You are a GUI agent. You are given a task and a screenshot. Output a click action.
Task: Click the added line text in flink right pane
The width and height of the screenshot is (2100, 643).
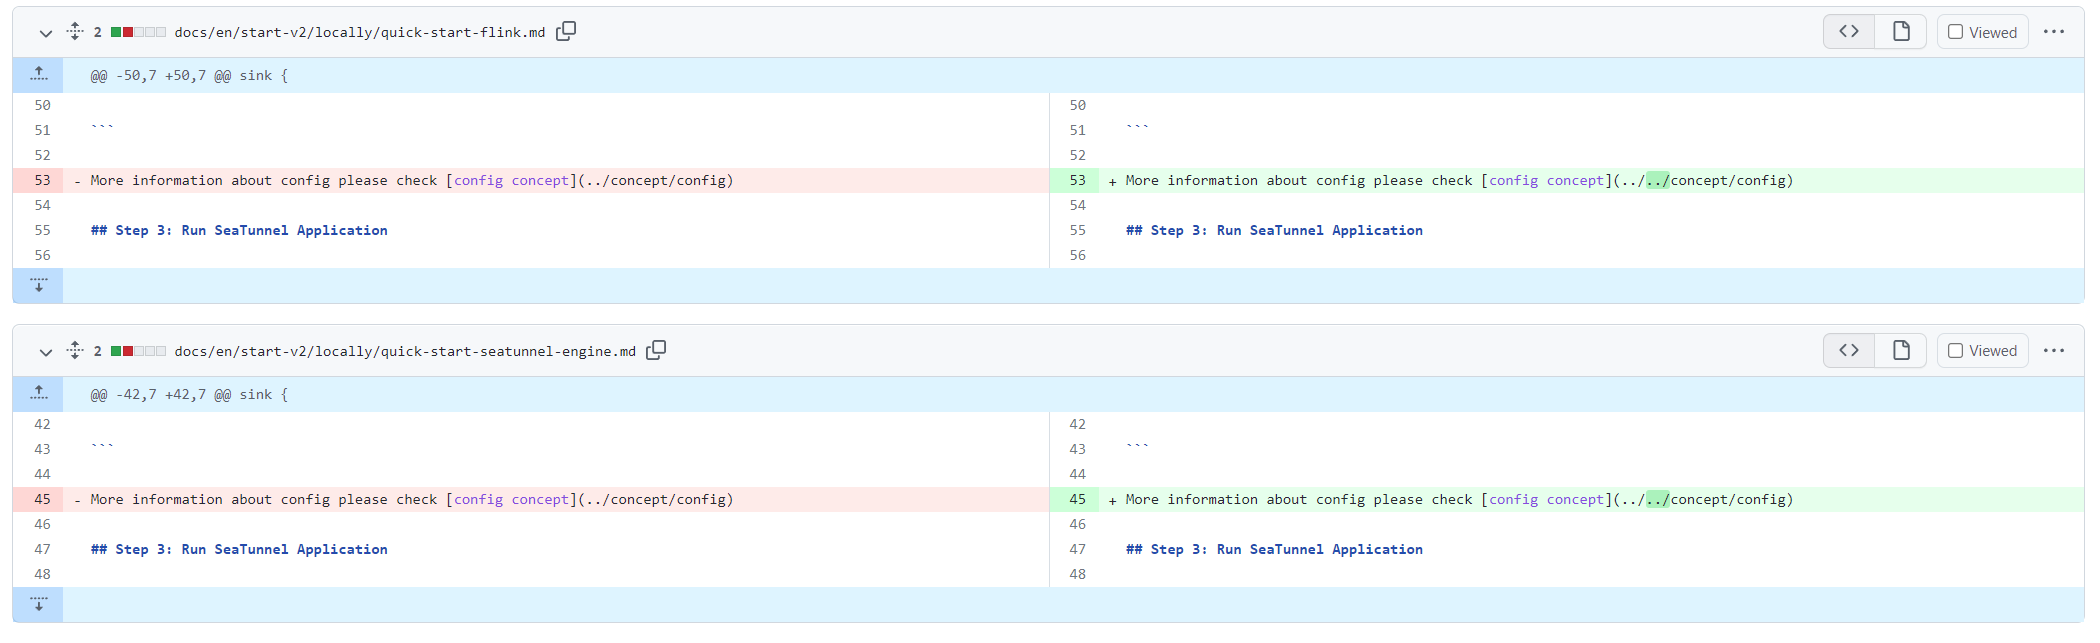[x=1459, y=180]
